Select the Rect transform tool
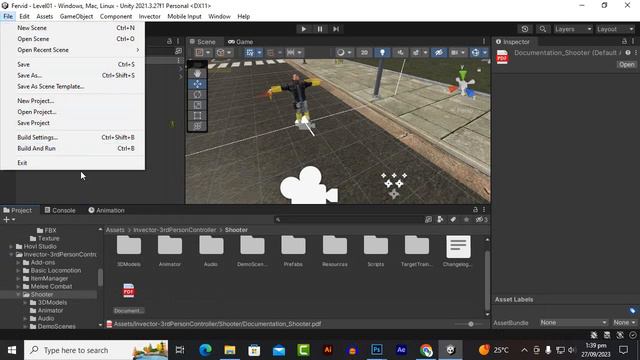Image resolution: width=640 pixels, height=360 pixels. [x=197, y=116]
